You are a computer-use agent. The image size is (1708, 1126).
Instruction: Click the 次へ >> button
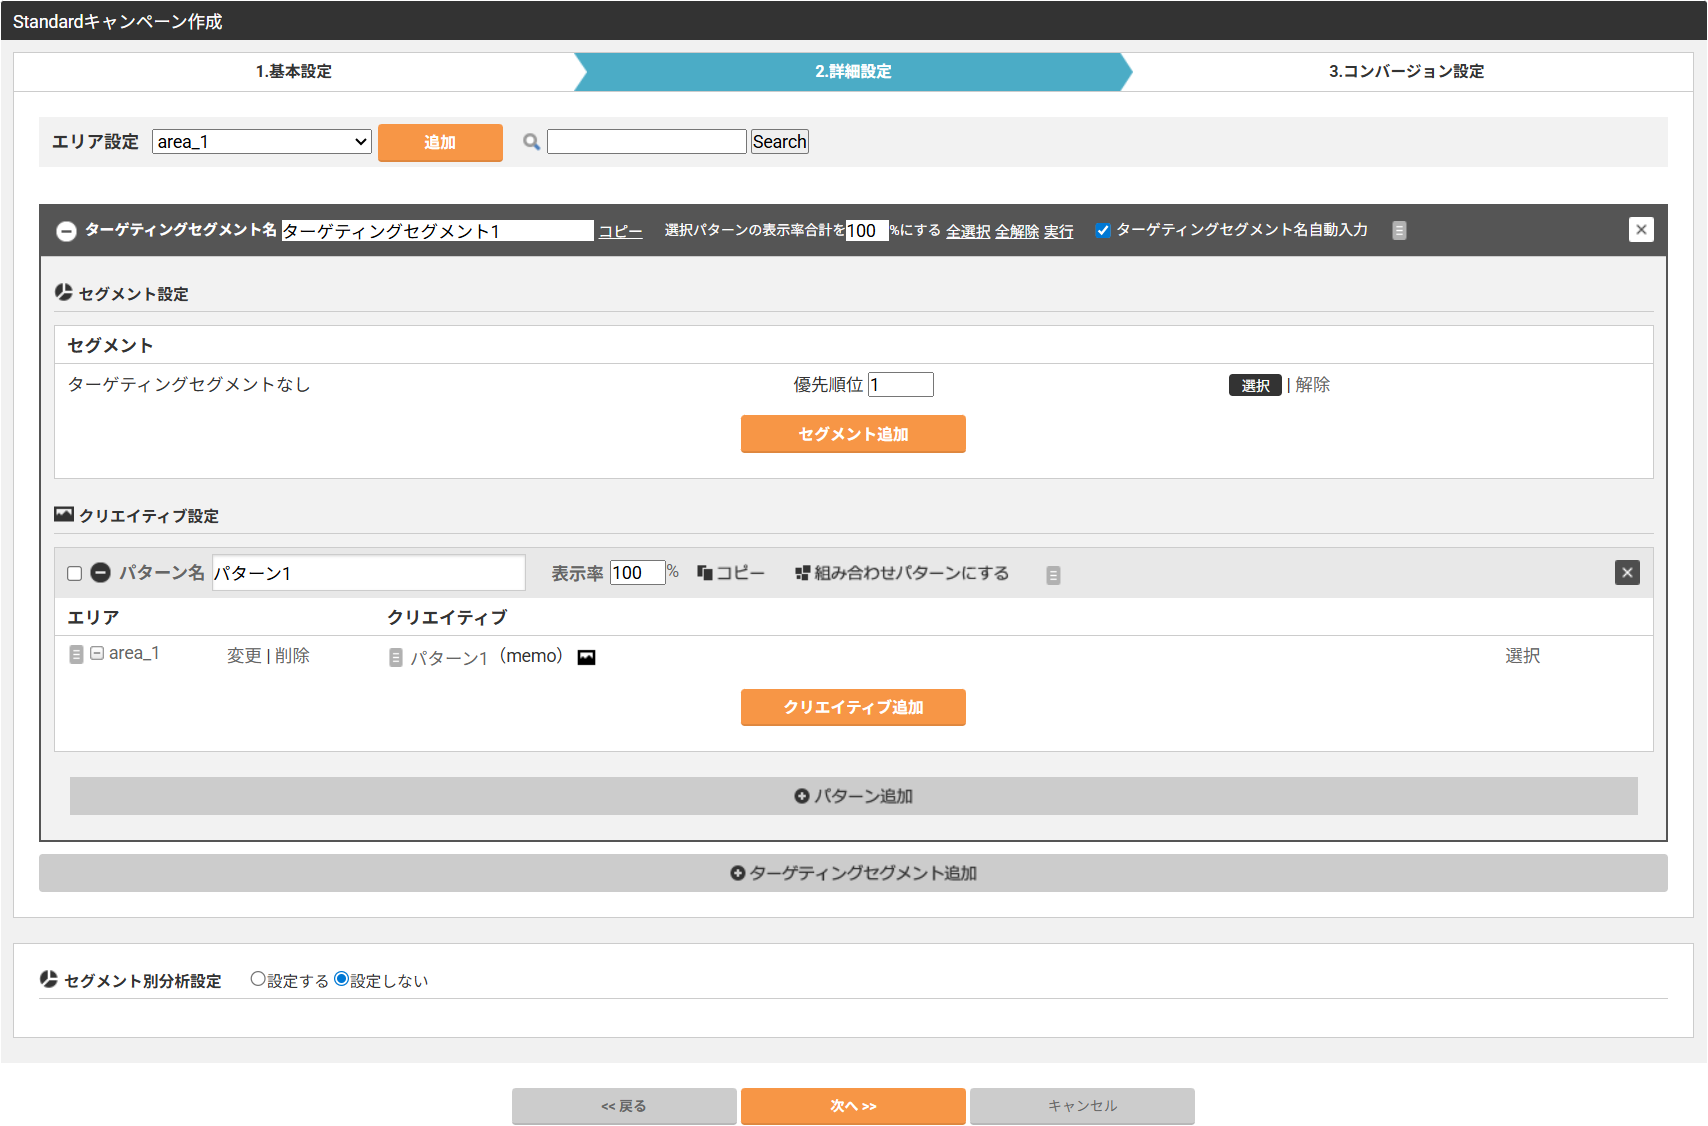click(x=853, y=1106)
